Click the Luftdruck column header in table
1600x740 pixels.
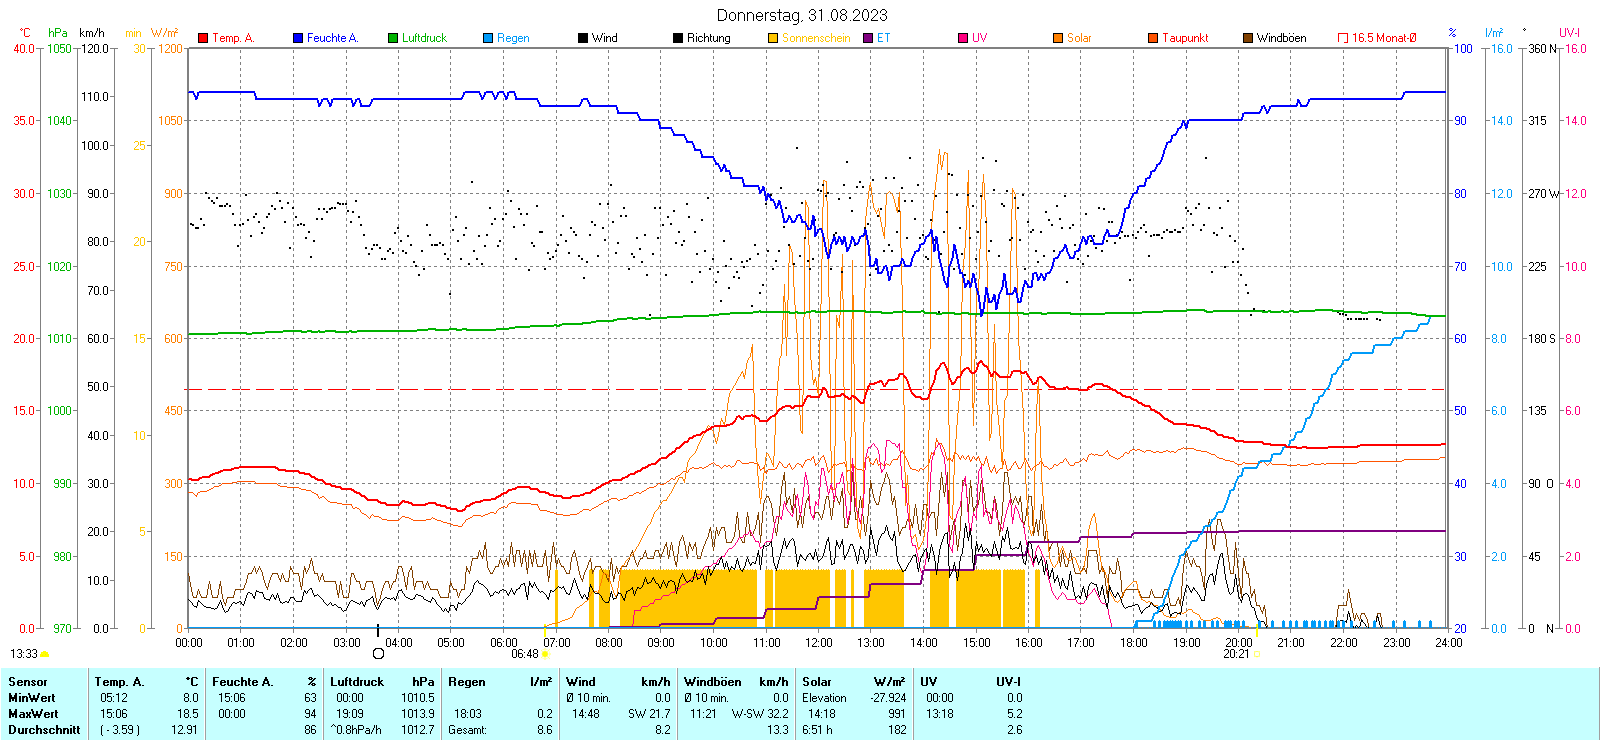357,682
